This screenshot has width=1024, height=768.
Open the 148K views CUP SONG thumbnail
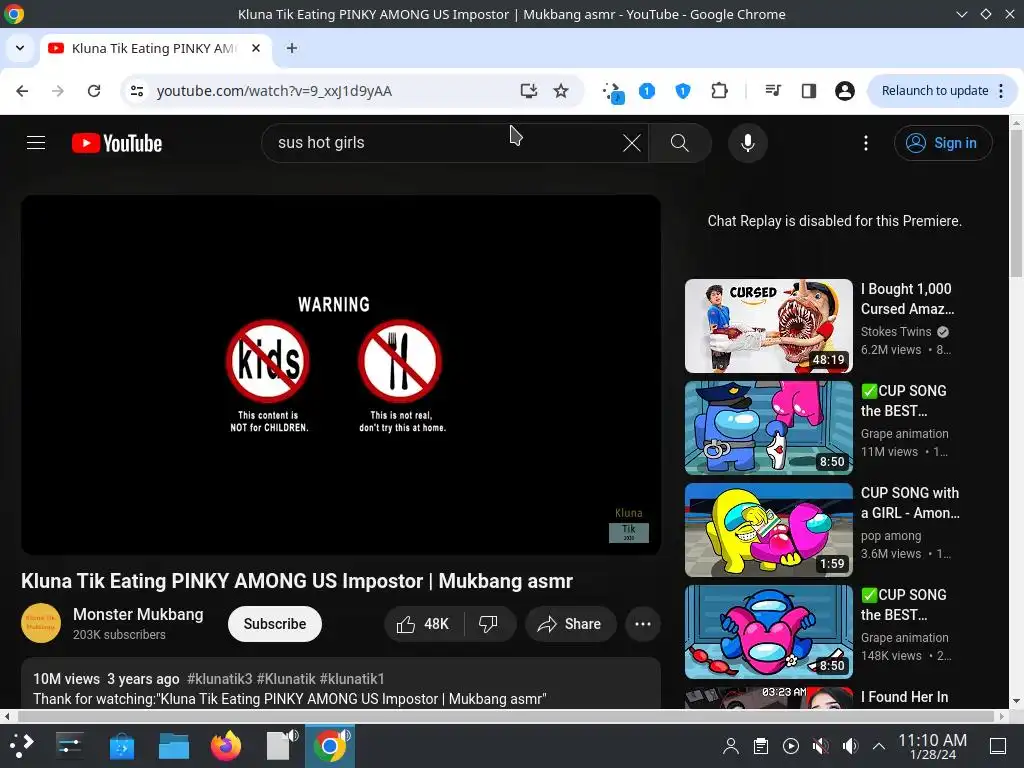click(769, 632)
